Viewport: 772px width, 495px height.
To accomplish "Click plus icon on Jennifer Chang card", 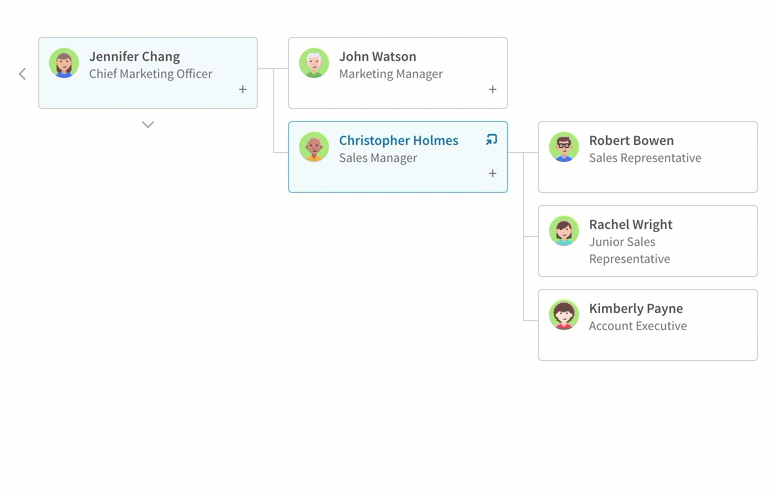I will (243, 90).
